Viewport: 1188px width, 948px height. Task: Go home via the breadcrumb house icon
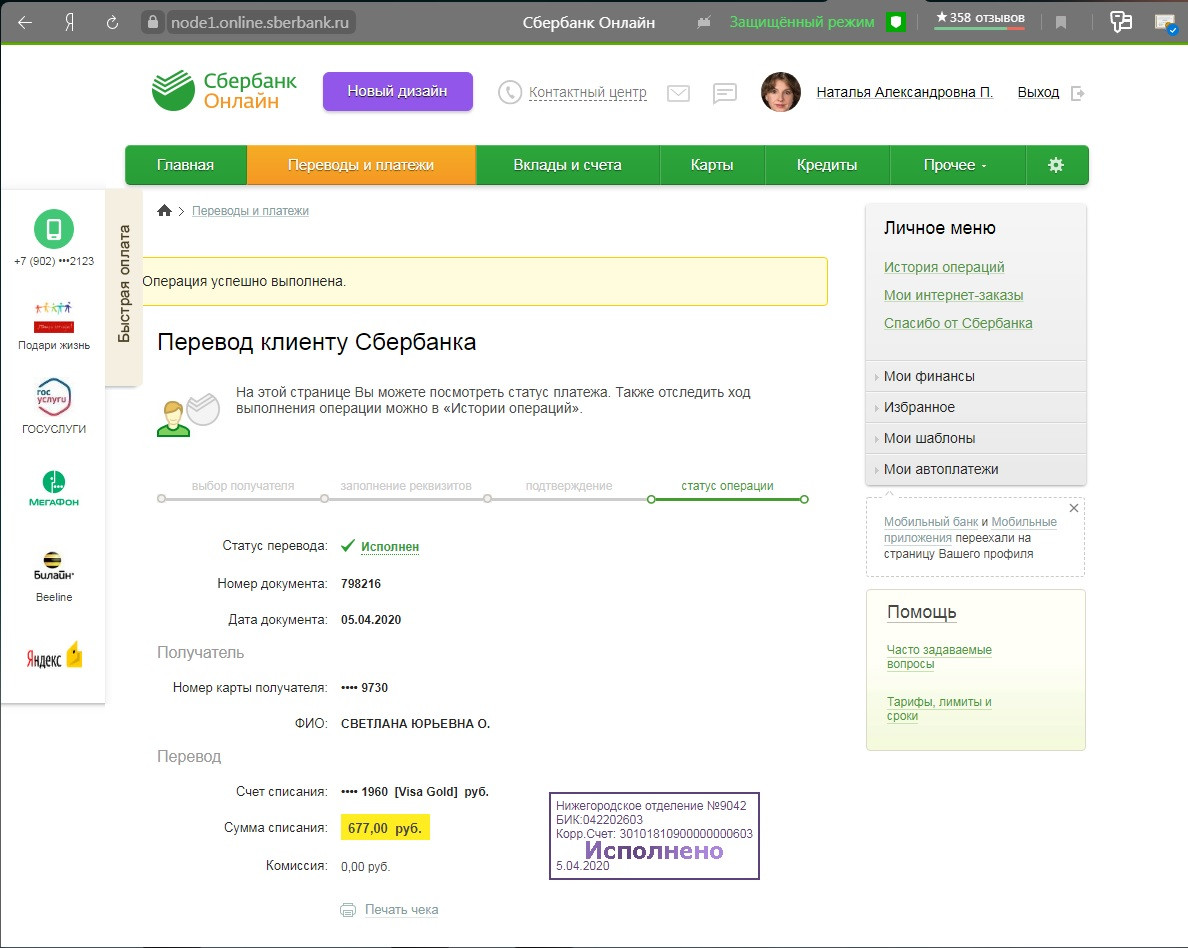[164, 211]
